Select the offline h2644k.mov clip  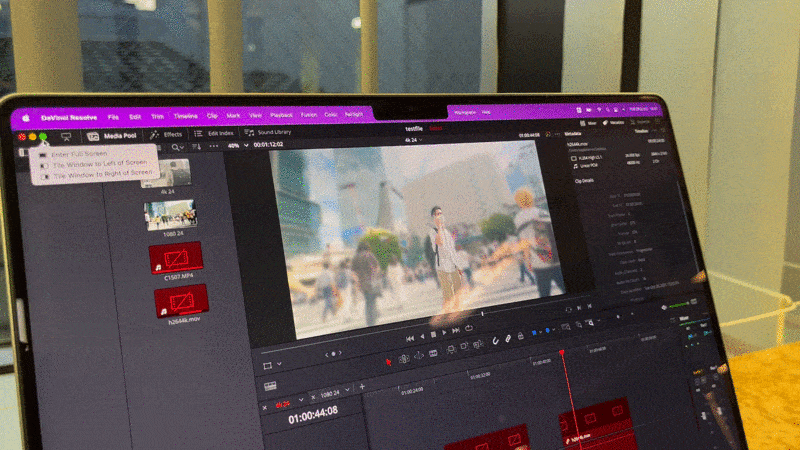pyautogui.click(x=182, y=301)
